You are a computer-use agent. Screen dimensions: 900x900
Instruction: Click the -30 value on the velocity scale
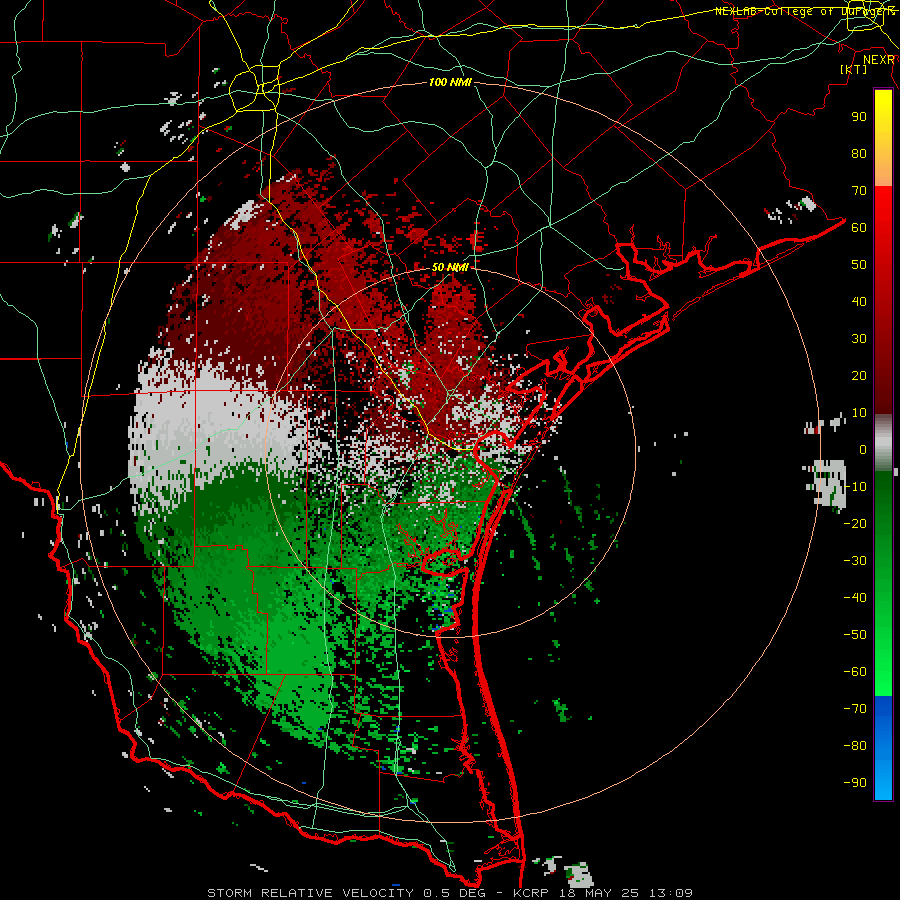pos(855,561)
